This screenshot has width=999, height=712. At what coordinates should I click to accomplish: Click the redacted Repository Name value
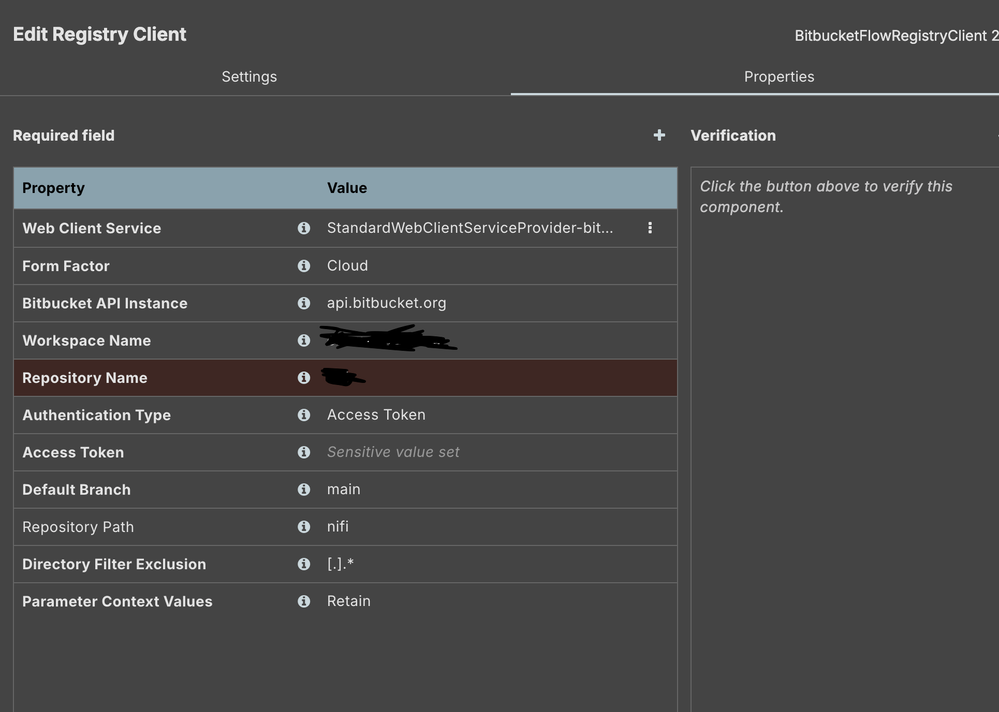click(343, 377)
